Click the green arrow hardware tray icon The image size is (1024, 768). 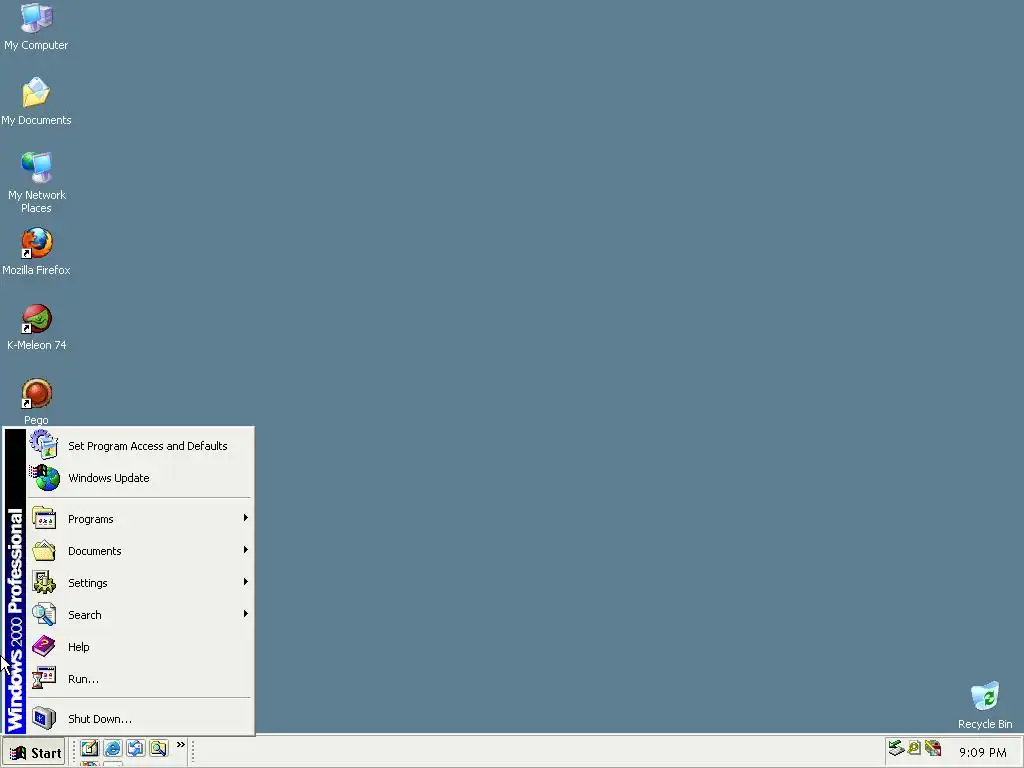click(x=896, y=748)
